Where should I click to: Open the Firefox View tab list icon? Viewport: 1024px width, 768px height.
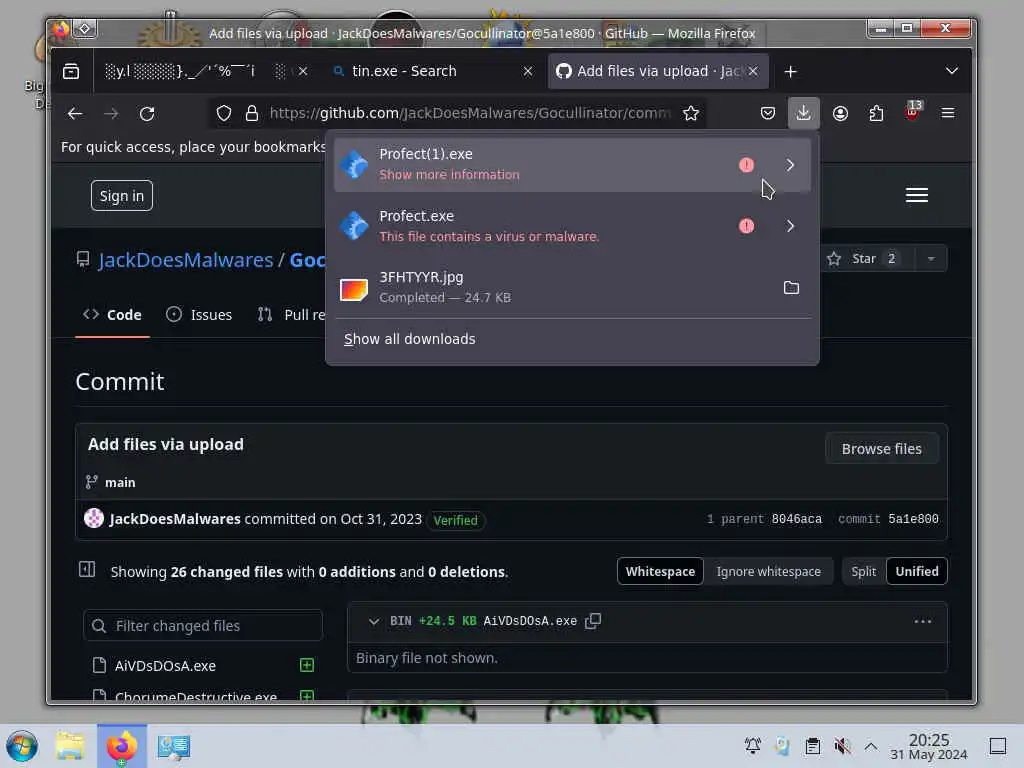pyautogui.click(x=71, y=71)
